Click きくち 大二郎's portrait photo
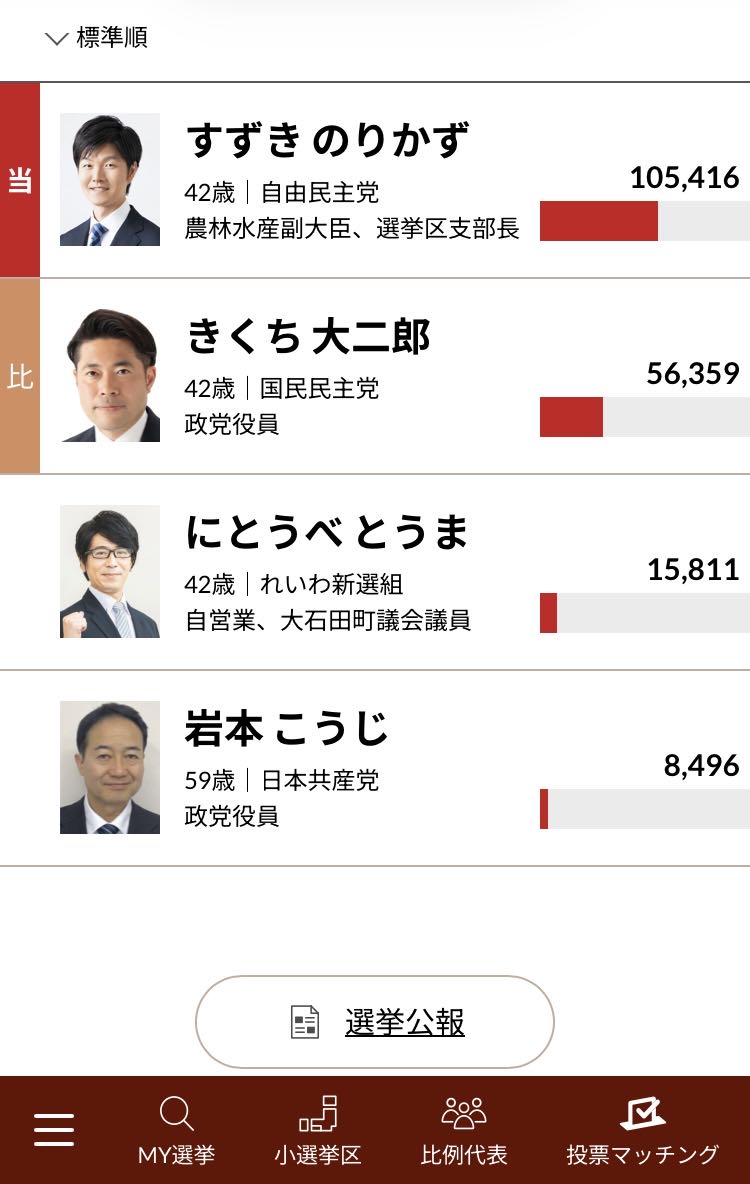This screenshot has height=1184, width=750. pos(110,376)
